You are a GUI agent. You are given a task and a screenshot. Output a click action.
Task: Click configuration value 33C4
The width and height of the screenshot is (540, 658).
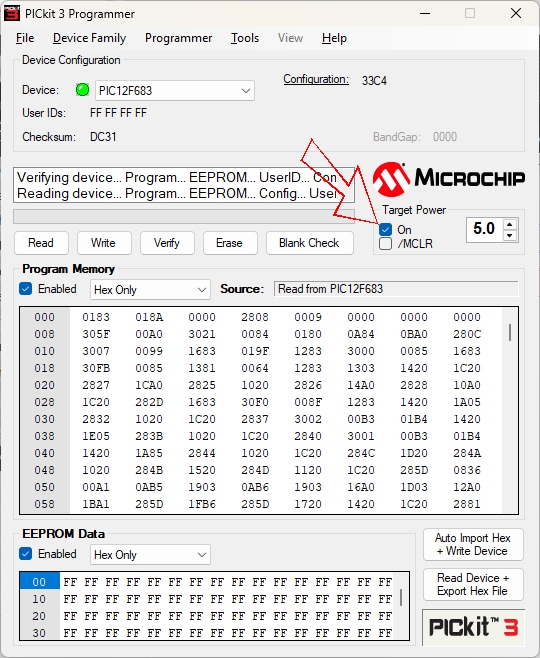[374, 81]
